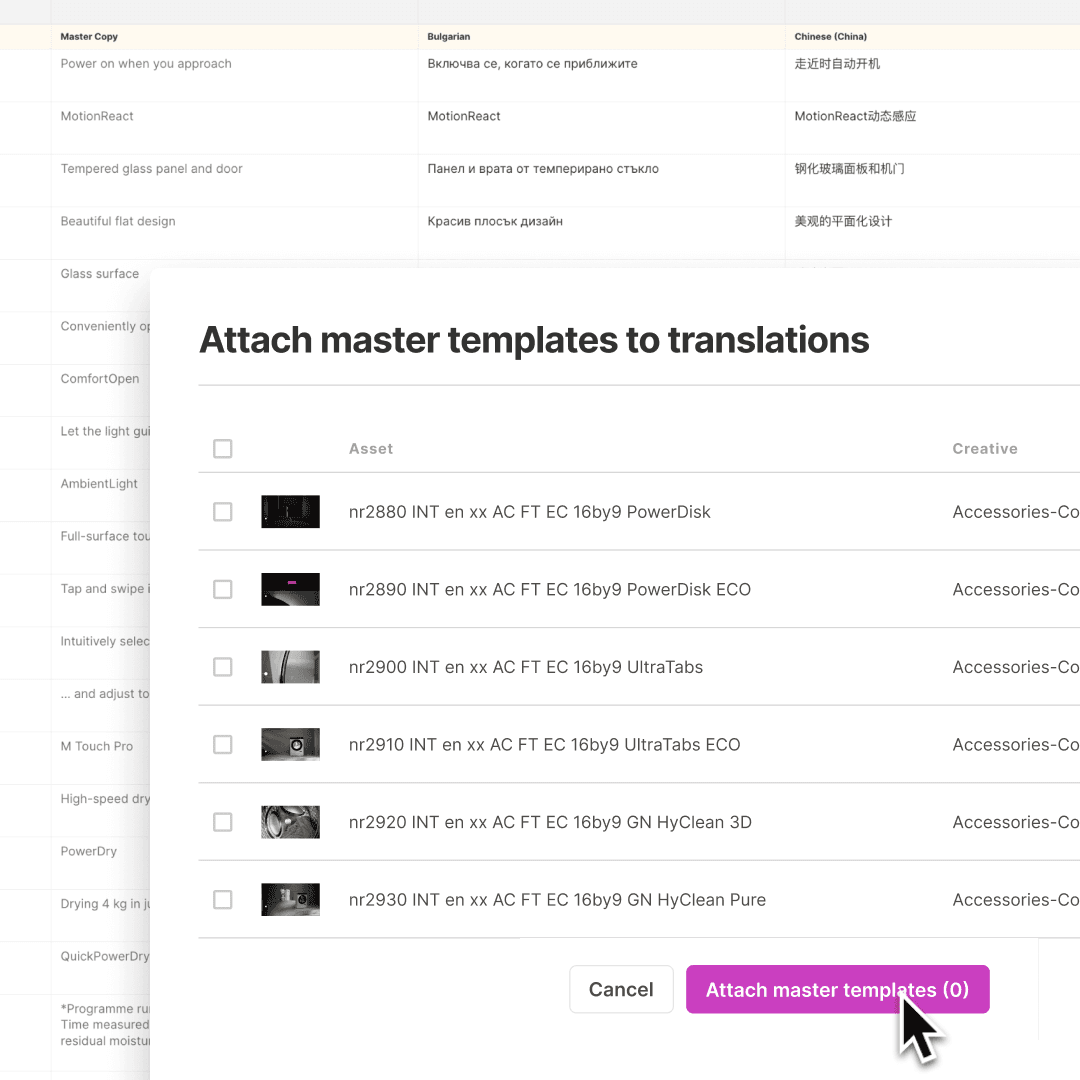This screenshot has height=1080, width=1080.
Task: Click the Cancel button
Action: click(621, 989)
